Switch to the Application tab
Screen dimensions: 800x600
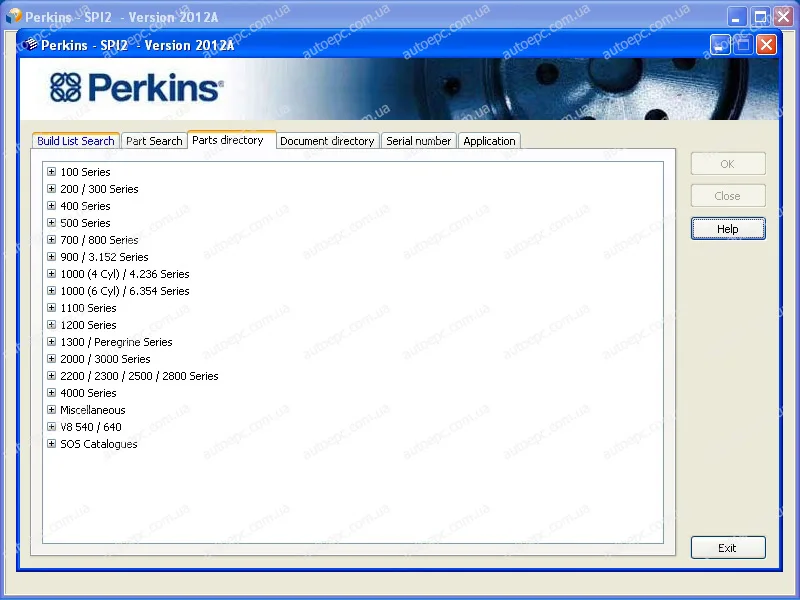(489, 141)
